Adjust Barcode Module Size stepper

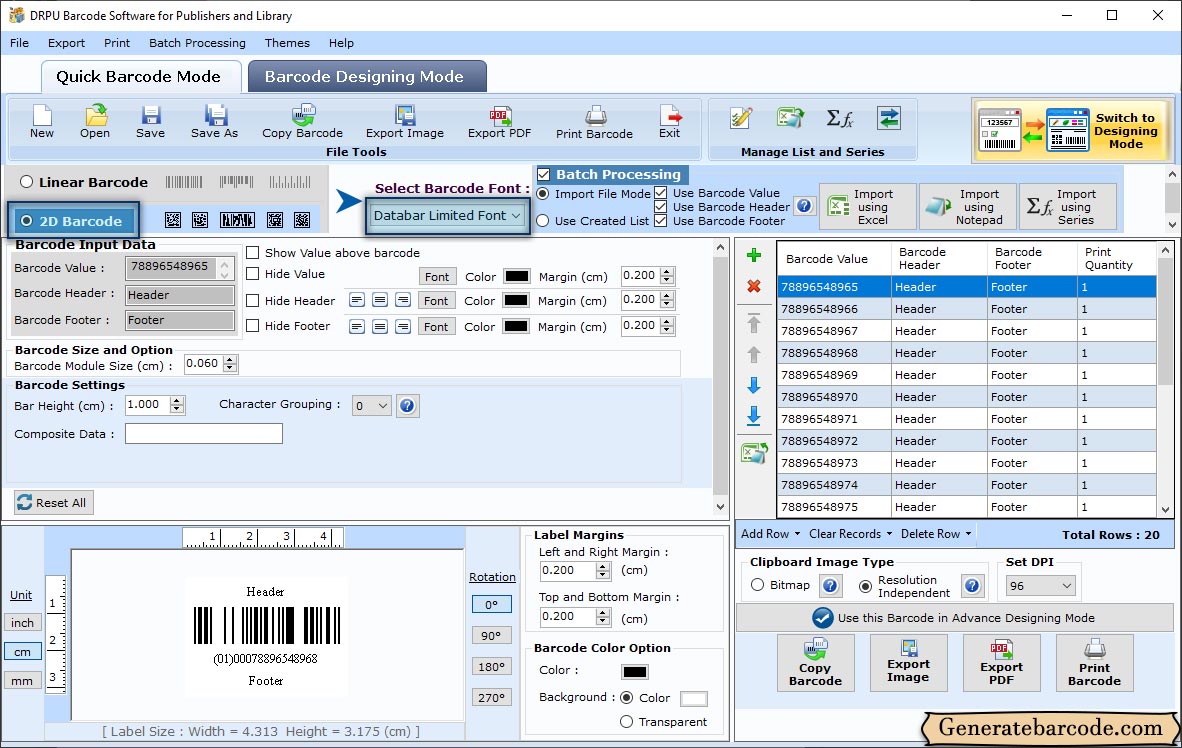230,364
